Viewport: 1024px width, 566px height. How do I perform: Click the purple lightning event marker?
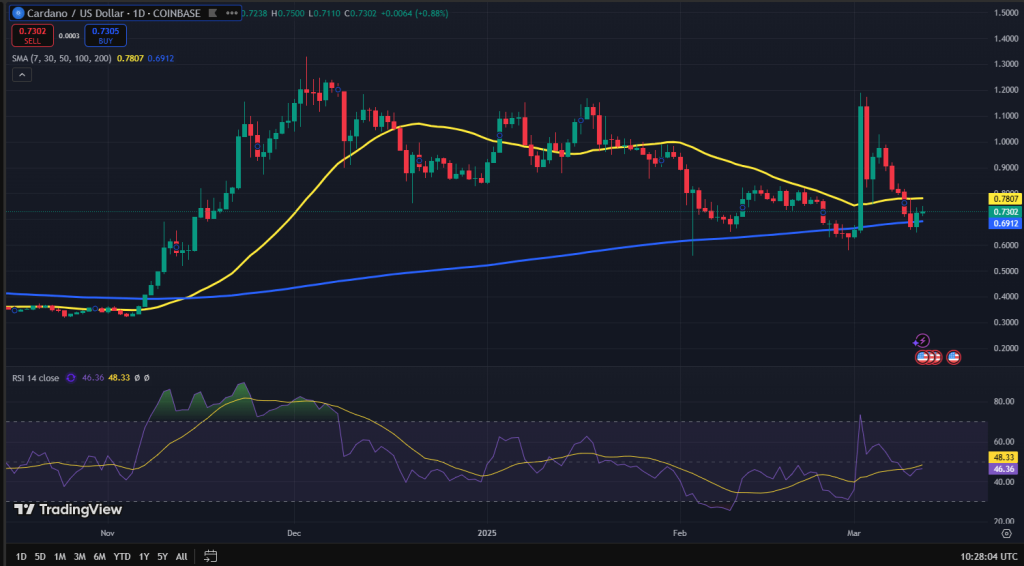921,341
